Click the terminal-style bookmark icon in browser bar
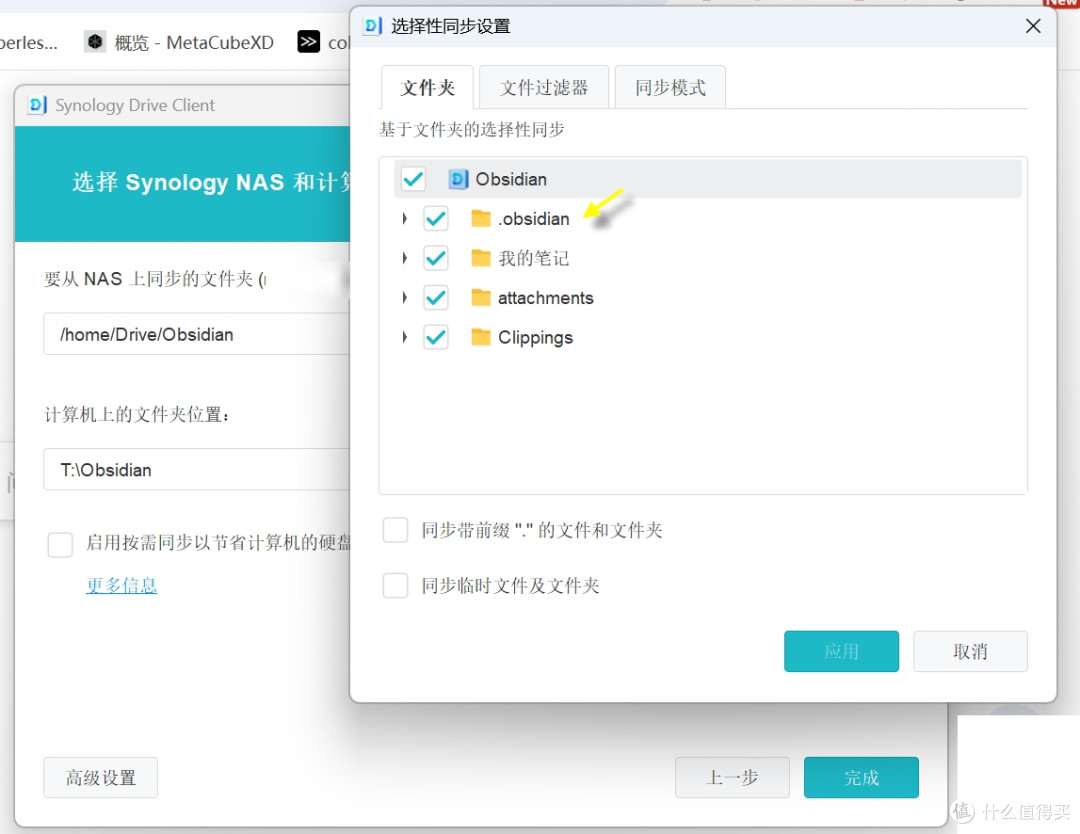Image resolution: width=1080 pixels, height=834 pixels. 309,42
